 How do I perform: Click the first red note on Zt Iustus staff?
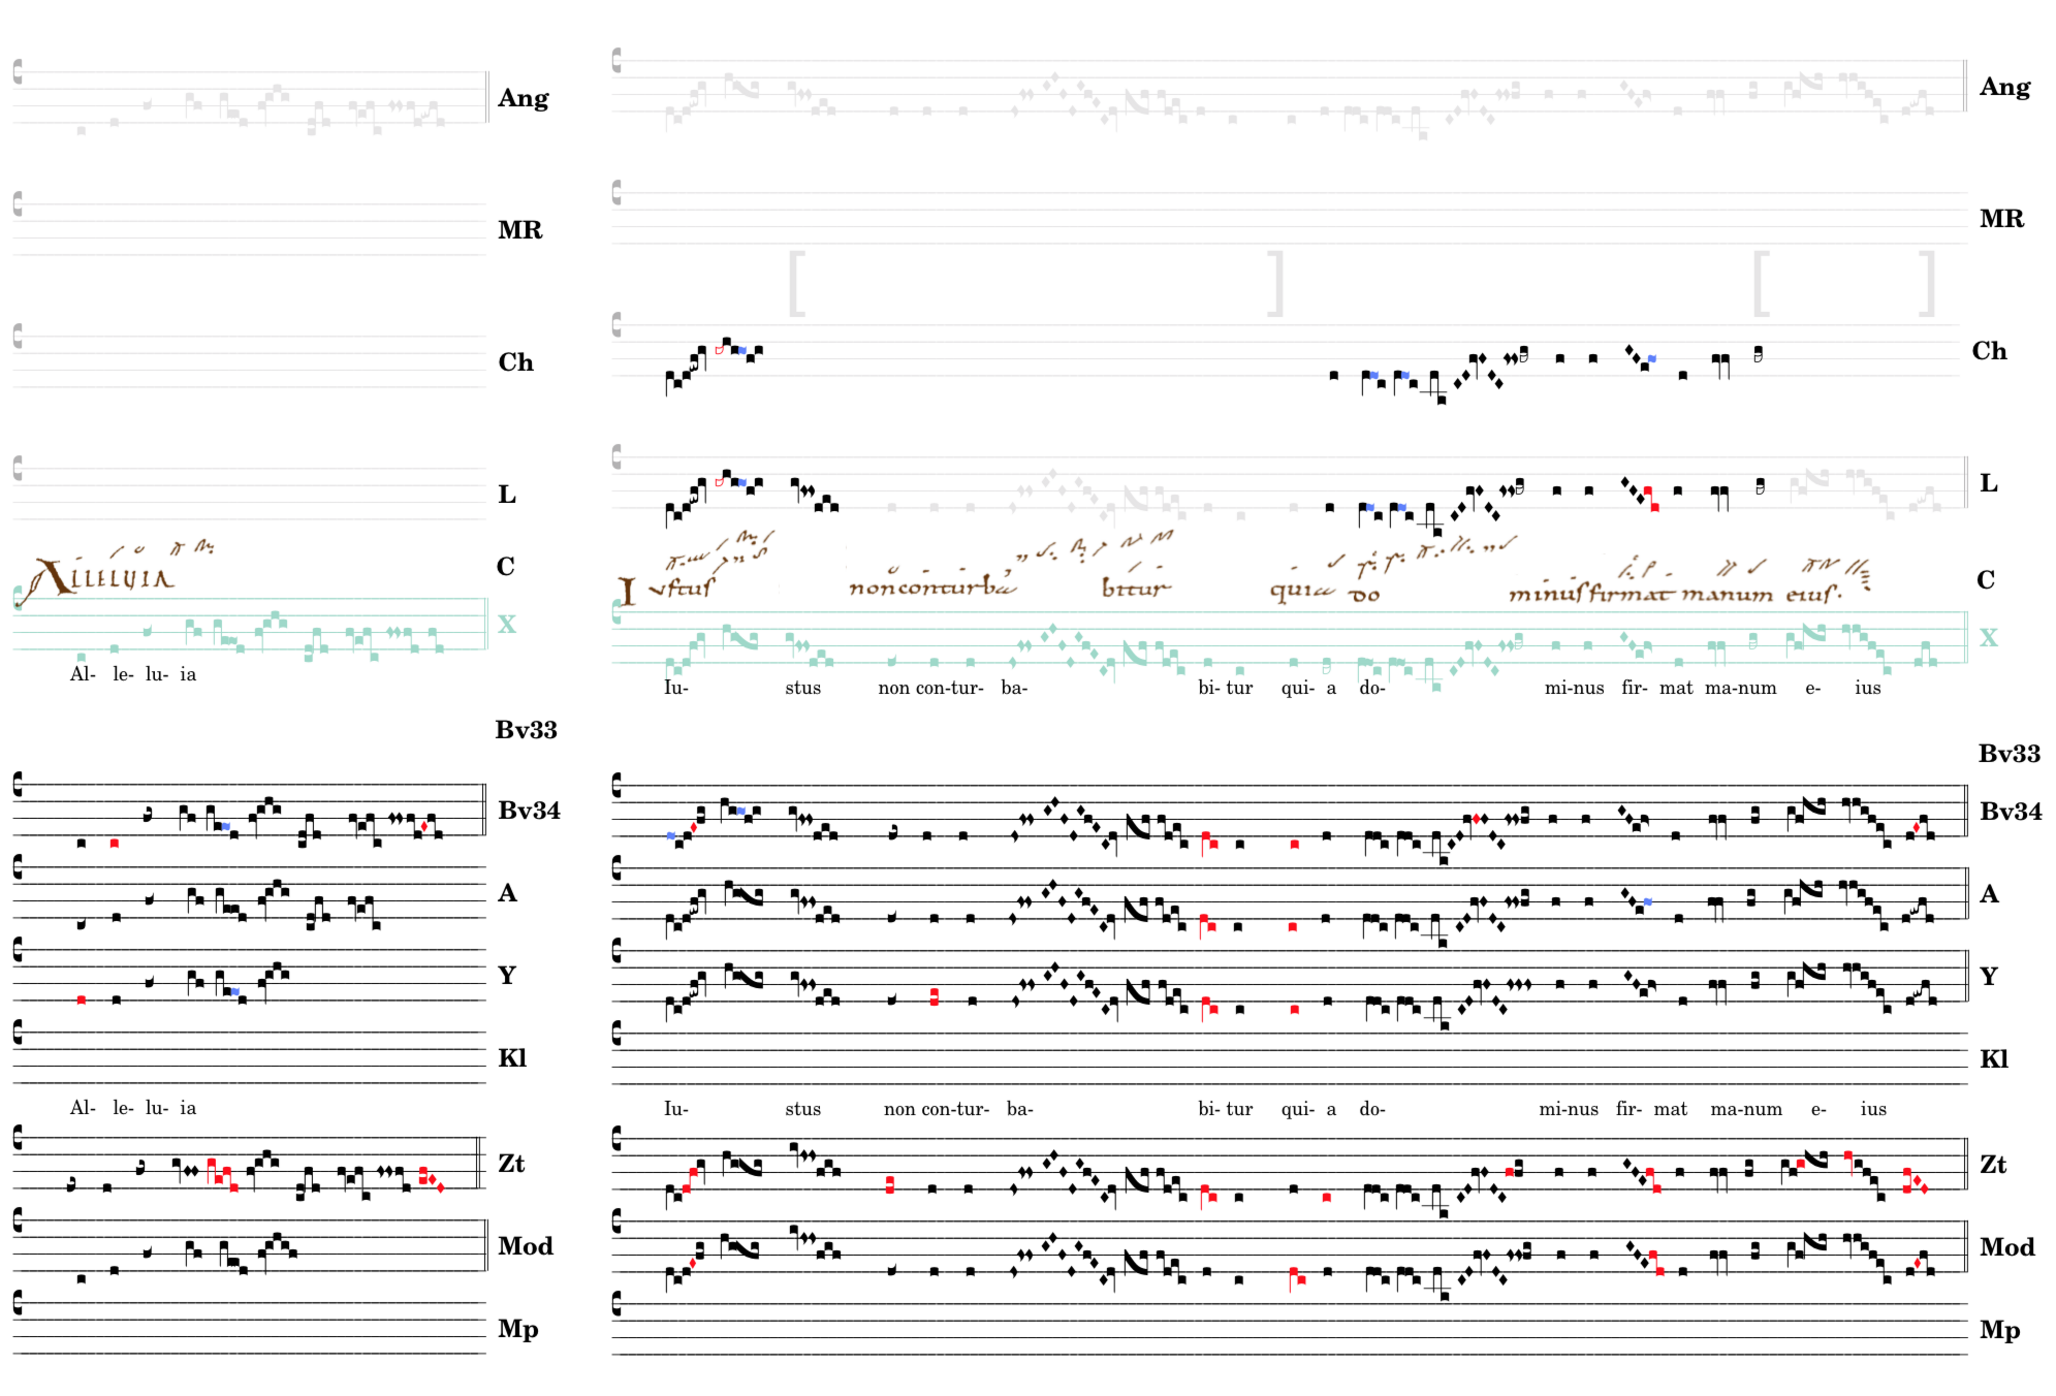pyautogui.click(x=687, y=1188)
